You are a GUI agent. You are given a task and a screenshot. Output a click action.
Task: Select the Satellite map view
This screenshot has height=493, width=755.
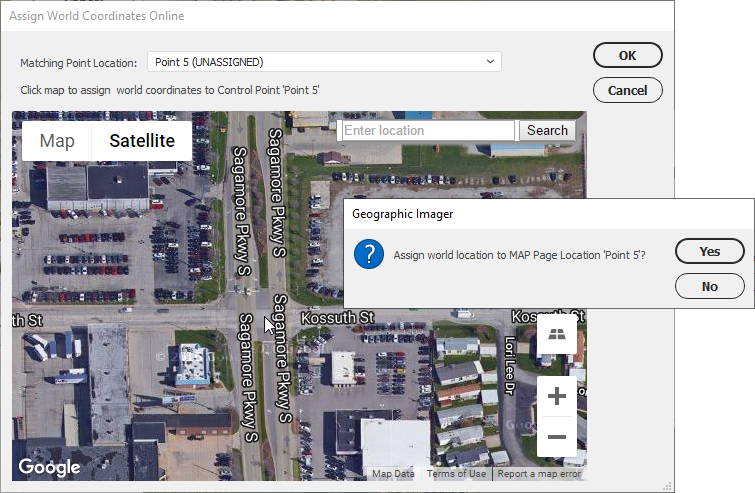tap(142, 141)
